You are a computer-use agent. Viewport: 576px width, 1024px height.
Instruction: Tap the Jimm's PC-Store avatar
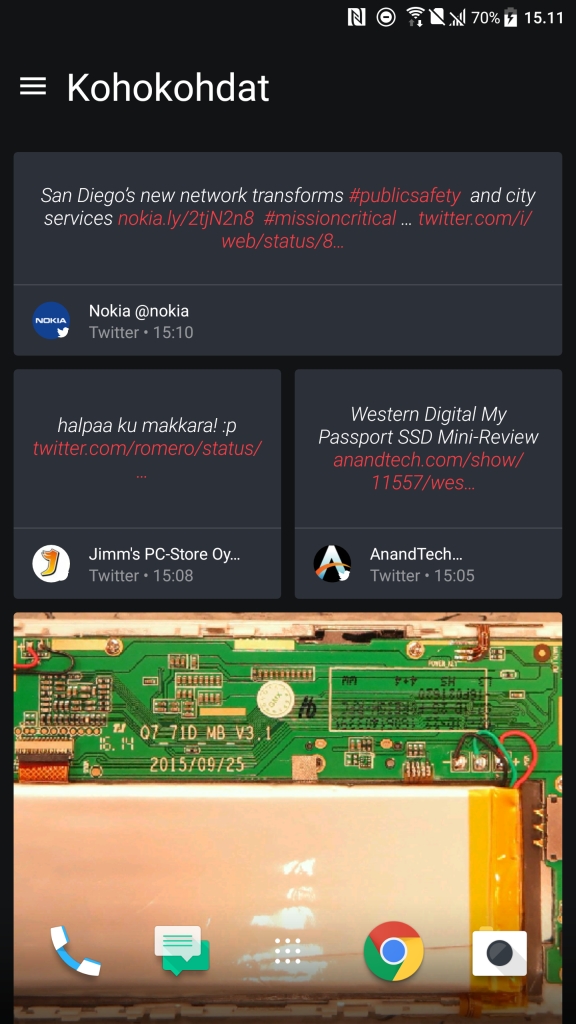coord(52,564)
